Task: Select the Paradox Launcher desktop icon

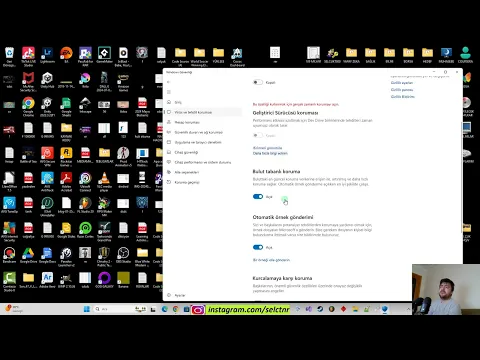Action: [66, 257]
